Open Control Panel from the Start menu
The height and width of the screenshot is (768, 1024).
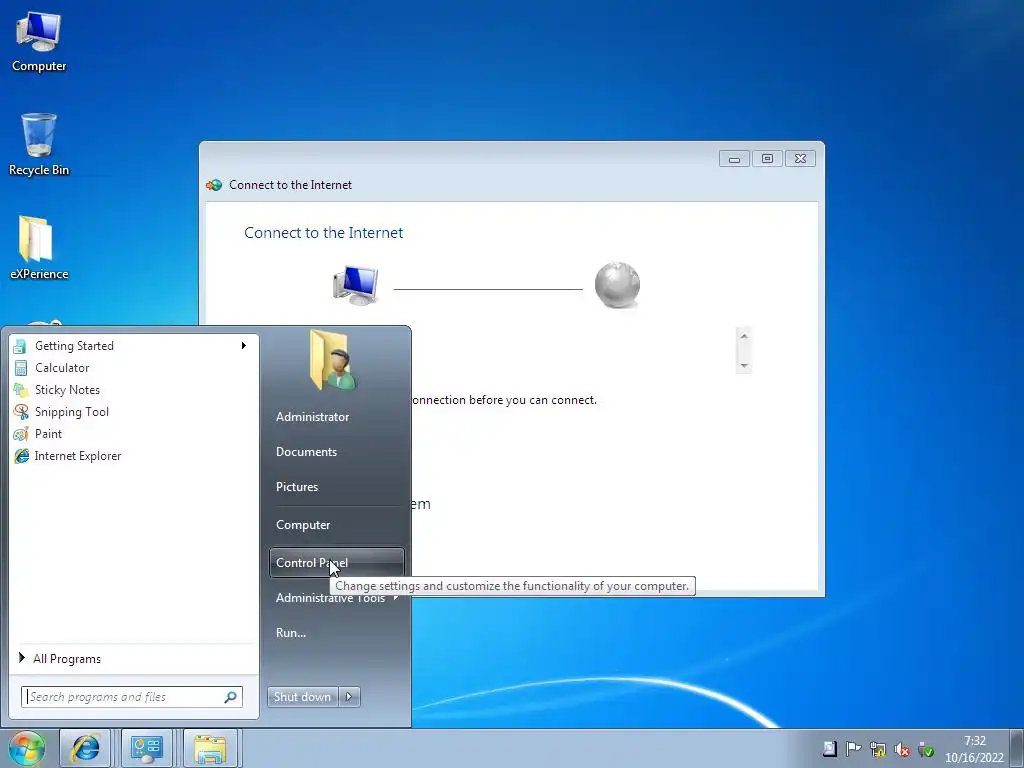click(336, 562)
